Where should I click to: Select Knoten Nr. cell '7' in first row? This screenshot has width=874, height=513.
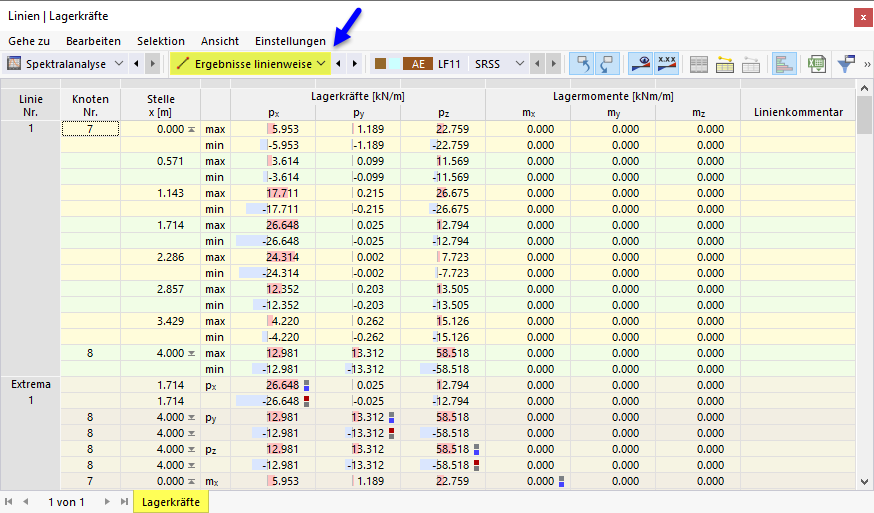(90, 129)
